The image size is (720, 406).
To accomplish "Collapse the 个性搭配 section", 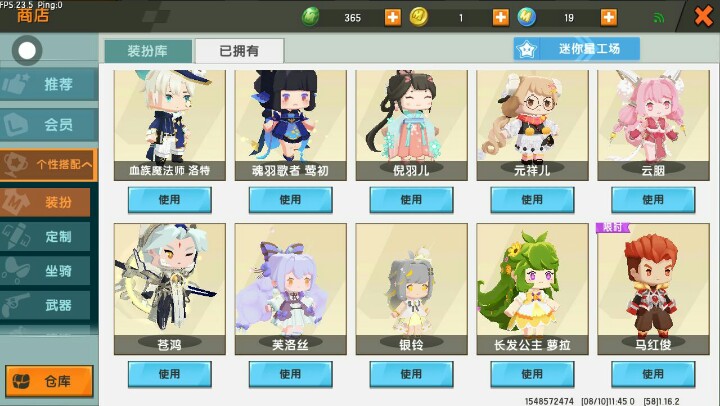I will pyautogui.click(x=49, y=164).
